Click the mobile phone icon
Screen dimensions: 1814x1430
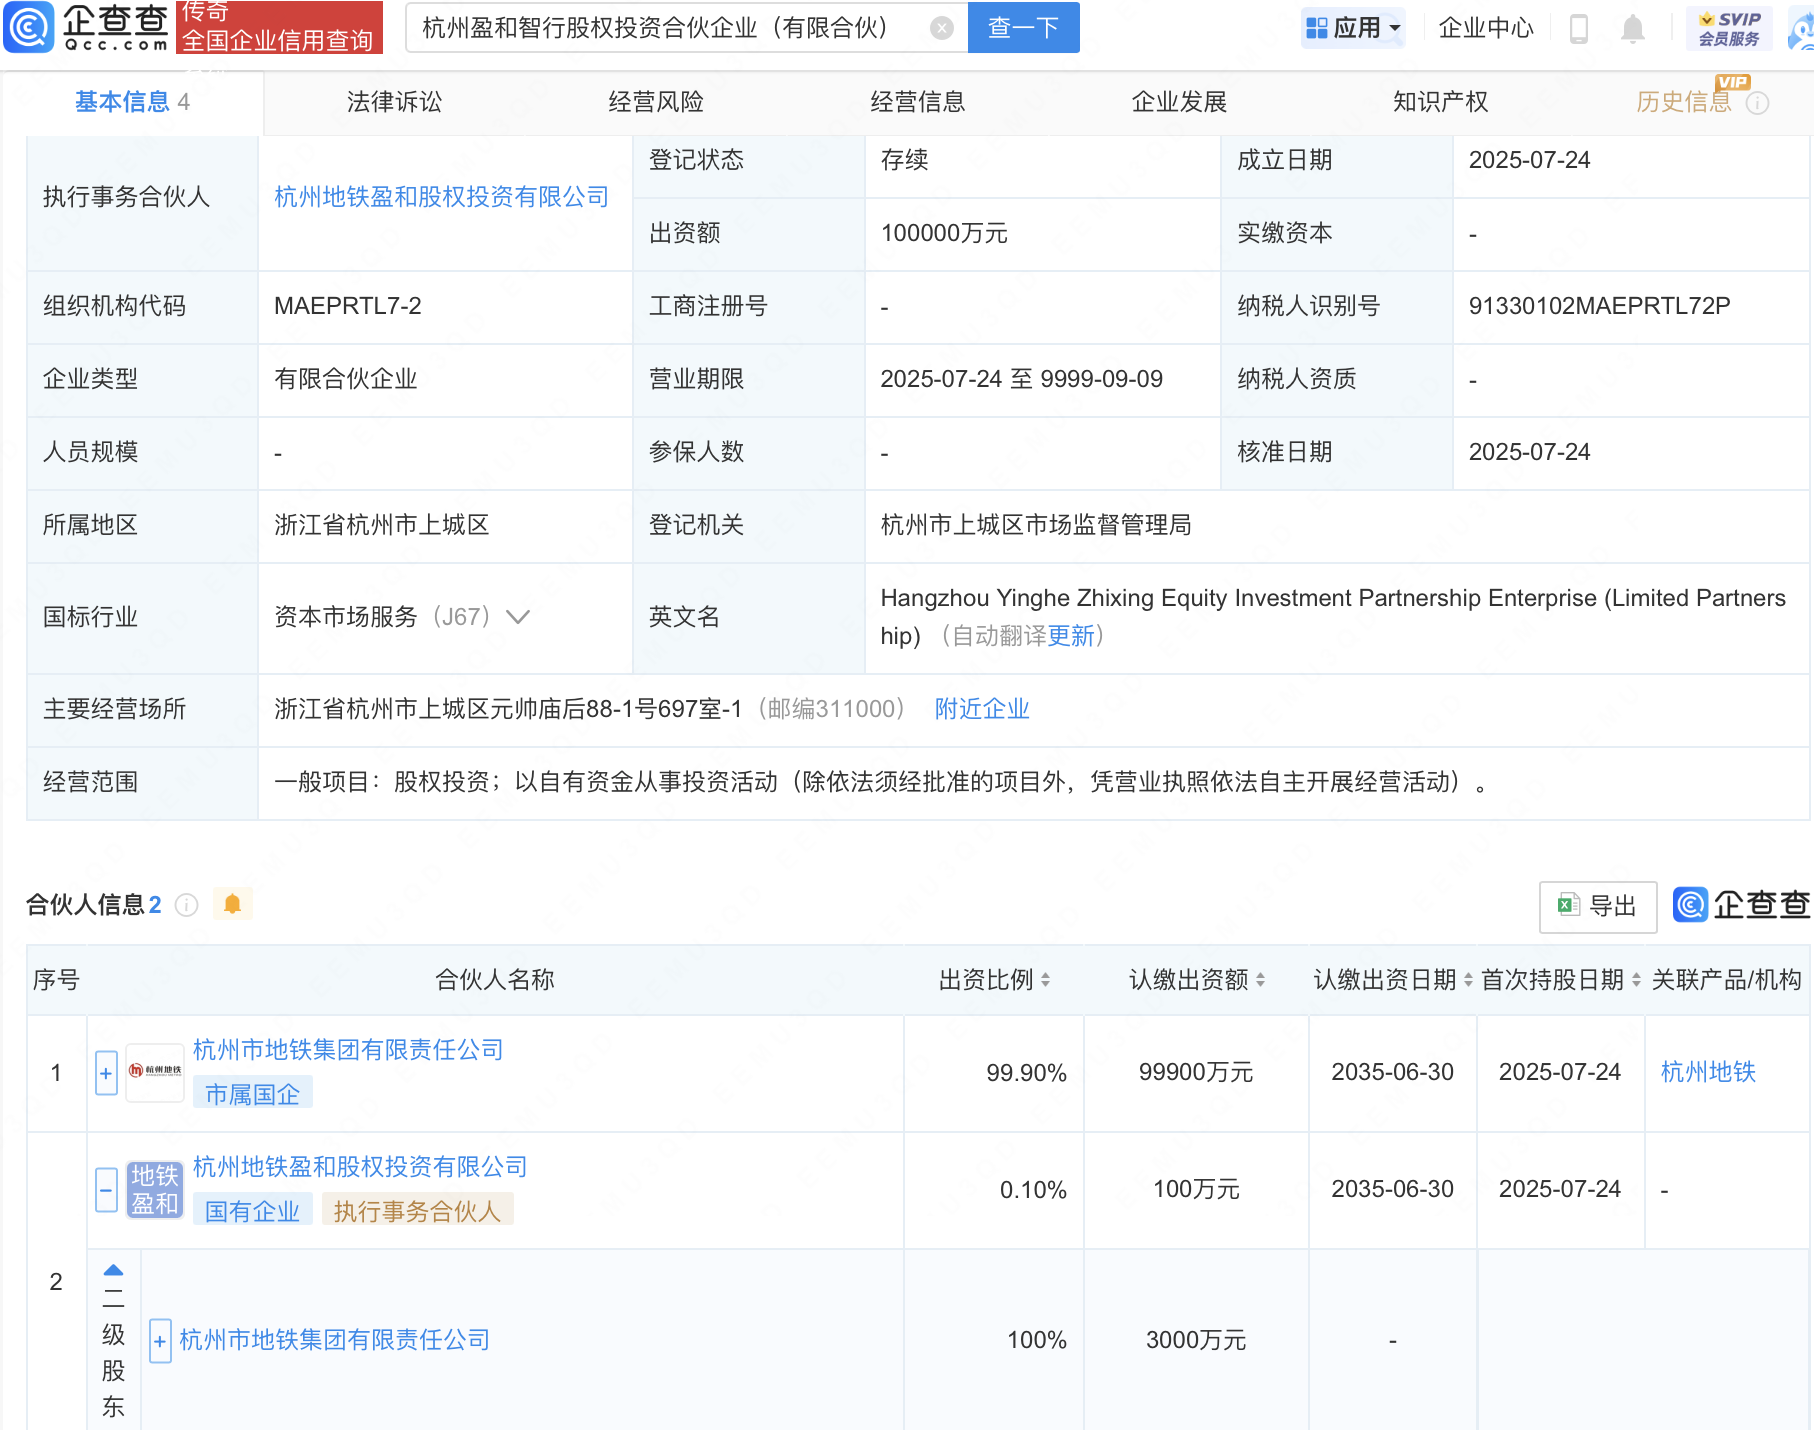tap(1579, 28)
